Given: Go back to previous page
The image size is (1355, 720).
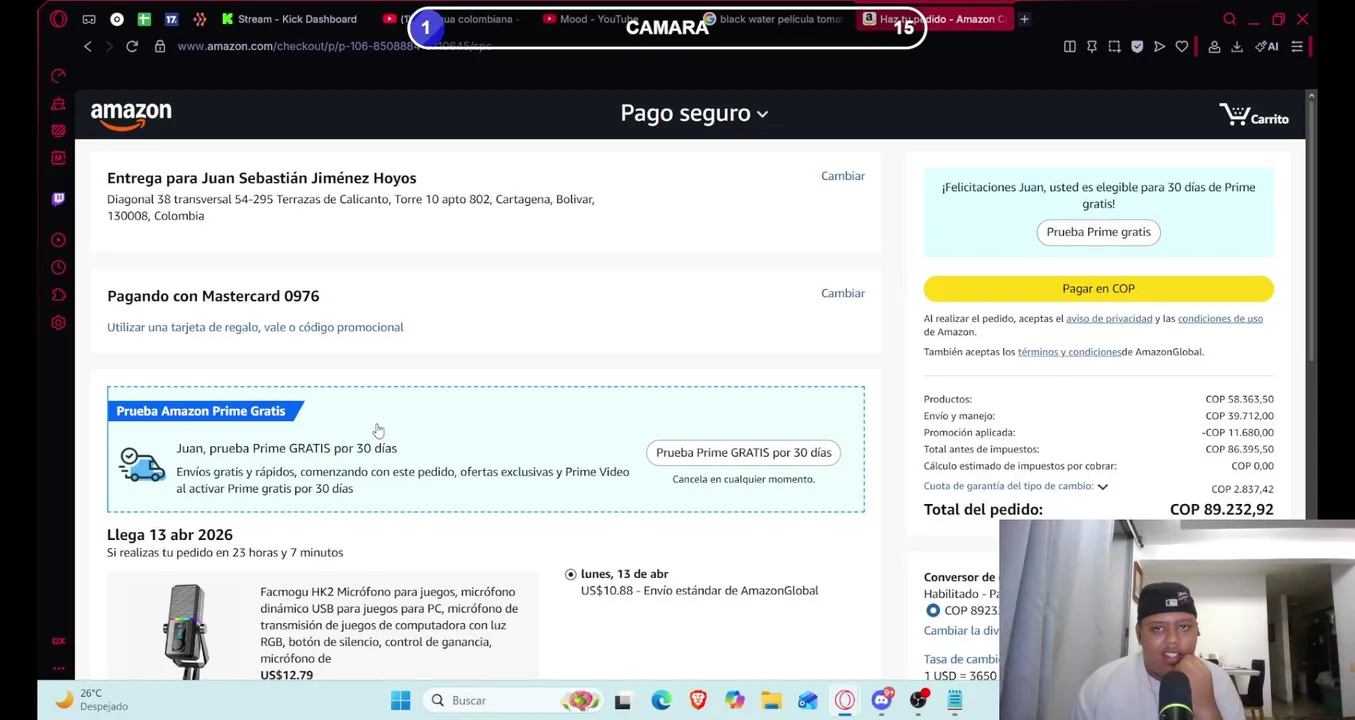Looking at the screenshot, I should point(88,46).
